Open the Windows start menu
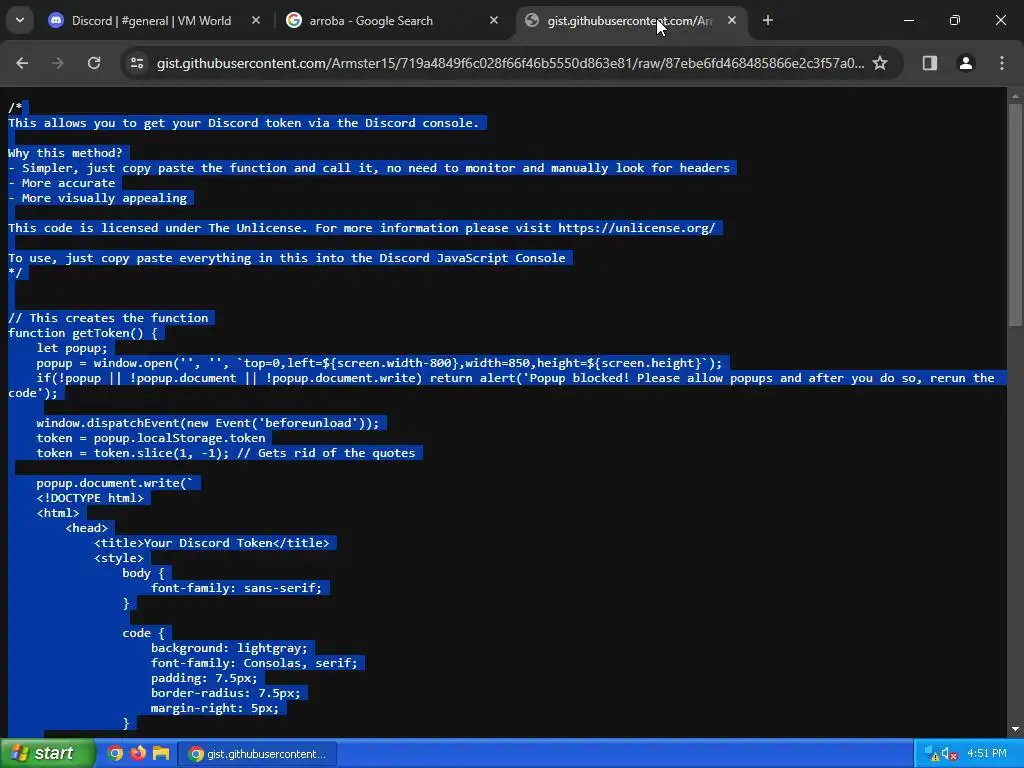 click(x=48, y=754)
